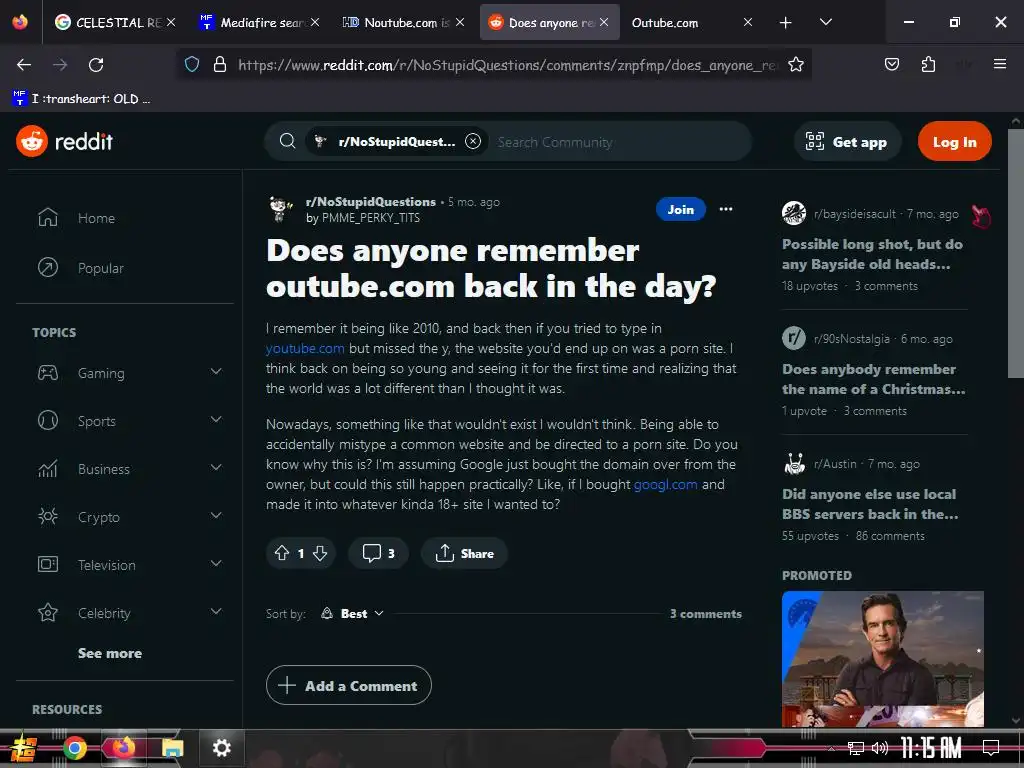Click the promoted ad thumbnail
The width and height of the screenshot is (1024, 768).
click(882, 658)
